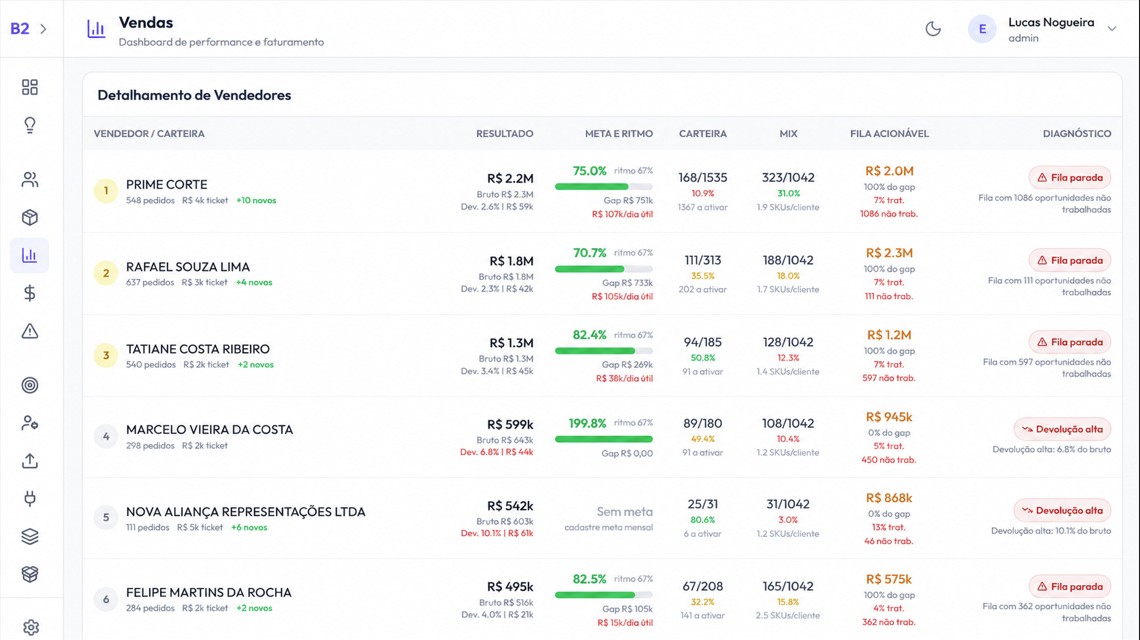The image size is (1140, 640).
Task: Click the R$ 2.2M result value
Action: tap(510, 179)
